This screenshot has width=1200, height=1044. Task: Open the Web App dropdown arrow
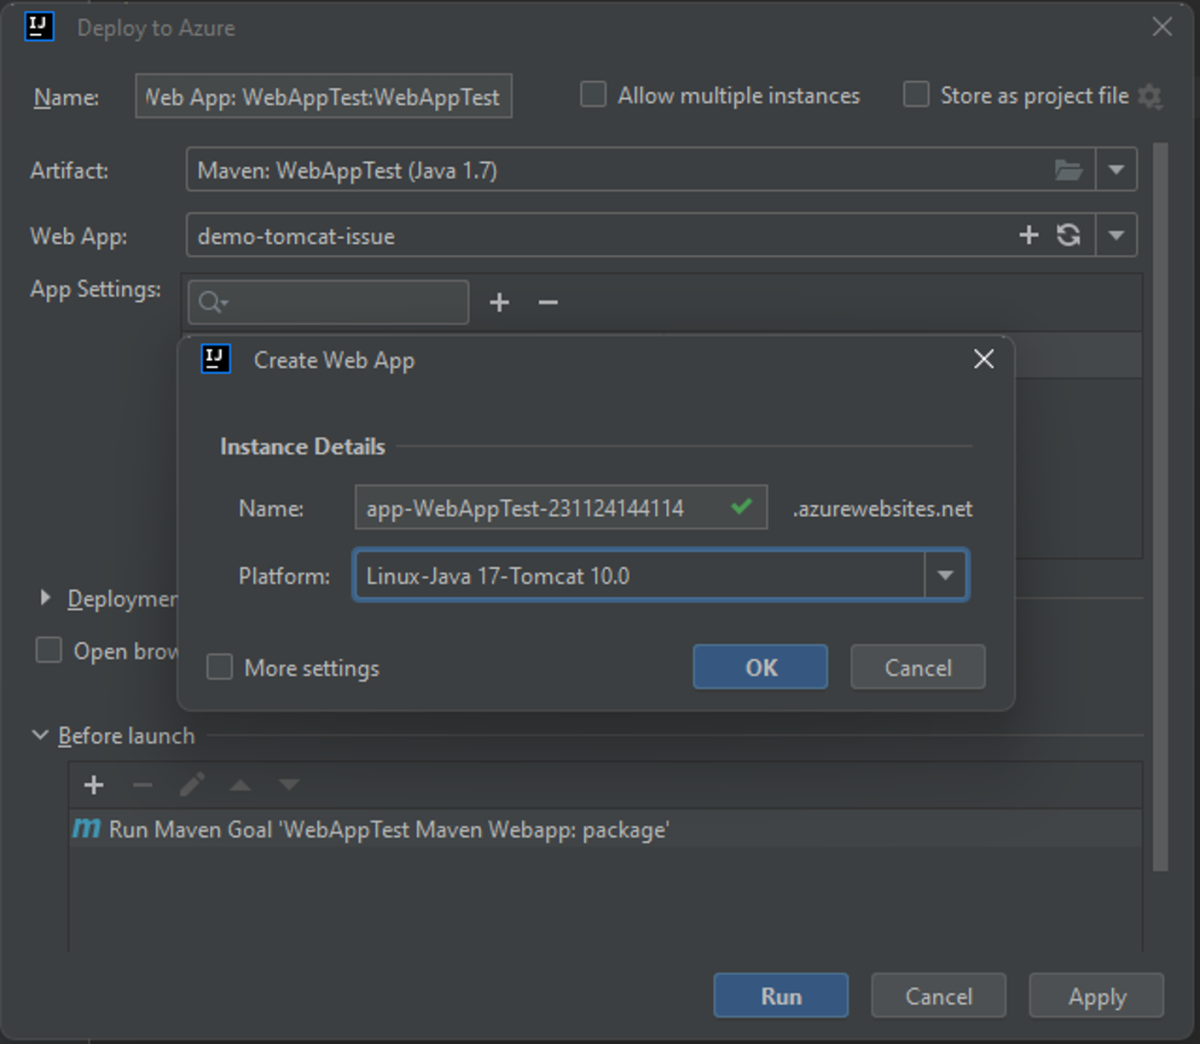coord(1116,236)
